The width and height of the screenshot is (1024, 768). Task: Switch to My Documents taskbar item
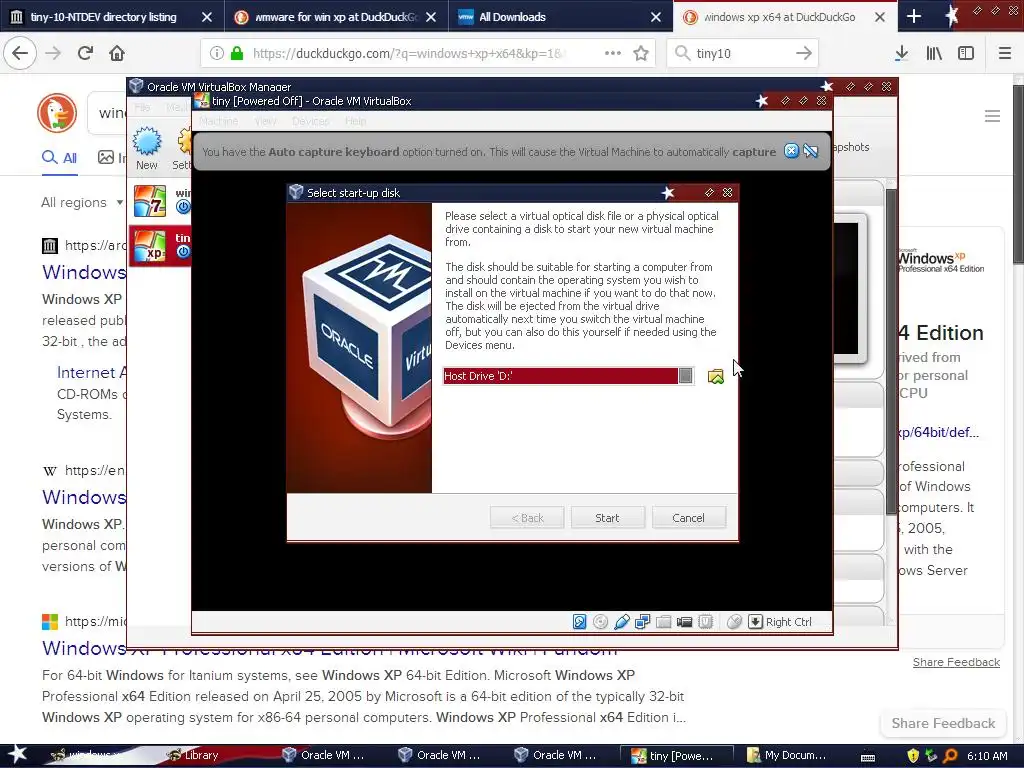coord(788,755)
